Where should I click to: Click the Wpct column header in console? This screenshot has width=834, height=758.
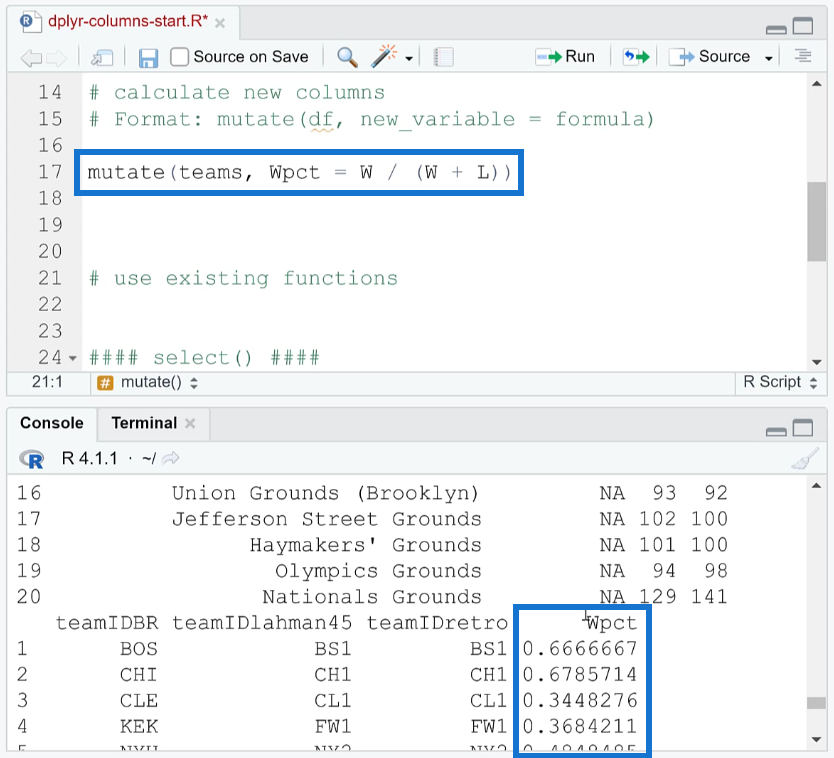[x=611, y=623]
